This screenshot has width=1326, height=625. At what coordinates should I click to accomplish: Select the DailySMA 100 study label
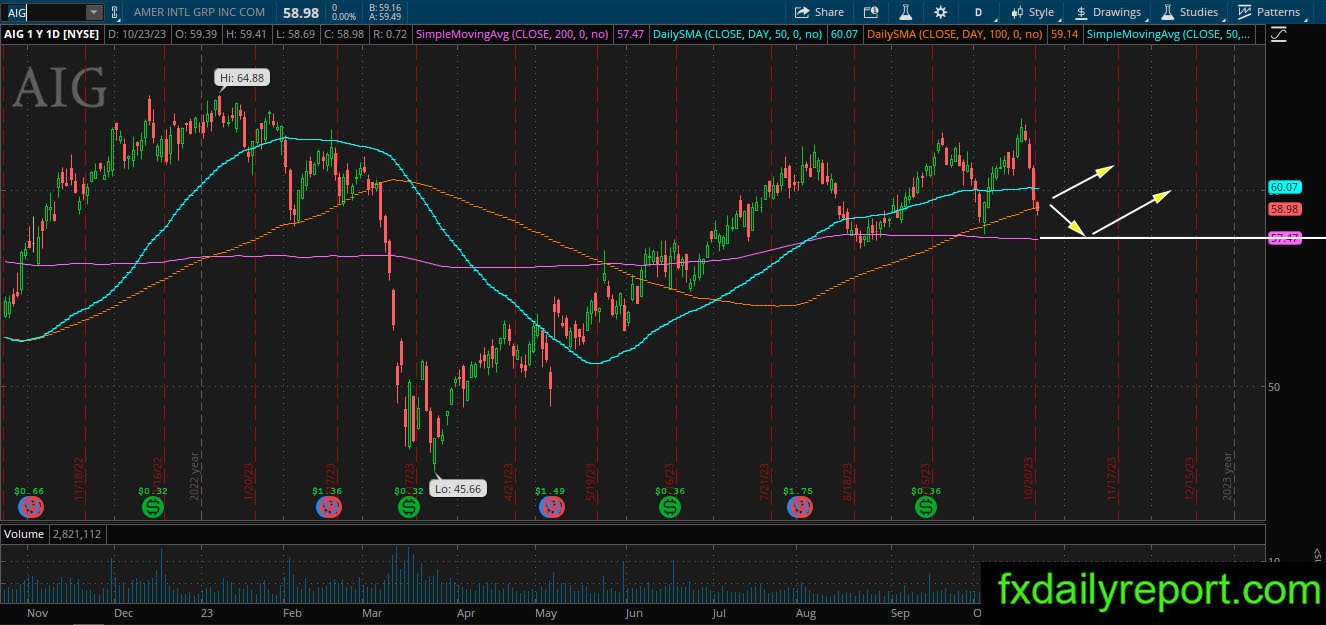956,34
